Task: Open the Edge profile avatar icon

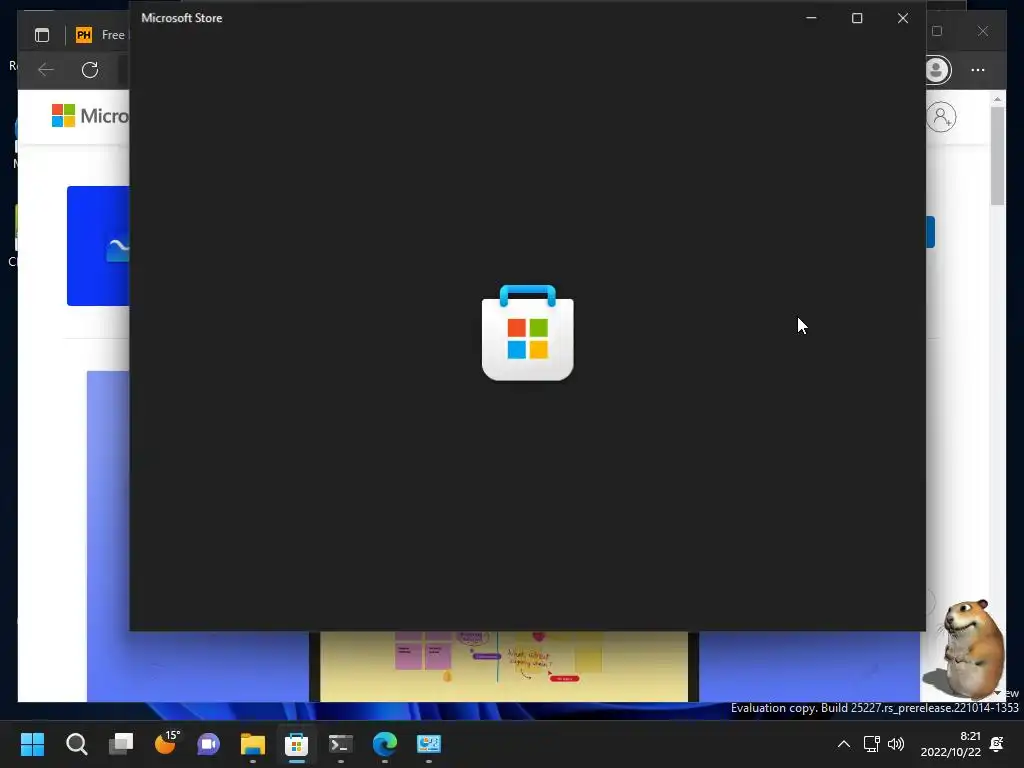Action: click(936, 70)
